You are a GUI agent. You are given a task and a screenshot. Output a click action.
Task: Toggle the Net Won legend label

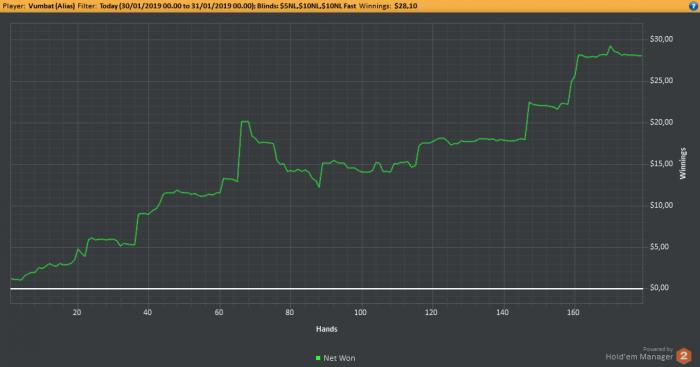(x=339, y=358)
